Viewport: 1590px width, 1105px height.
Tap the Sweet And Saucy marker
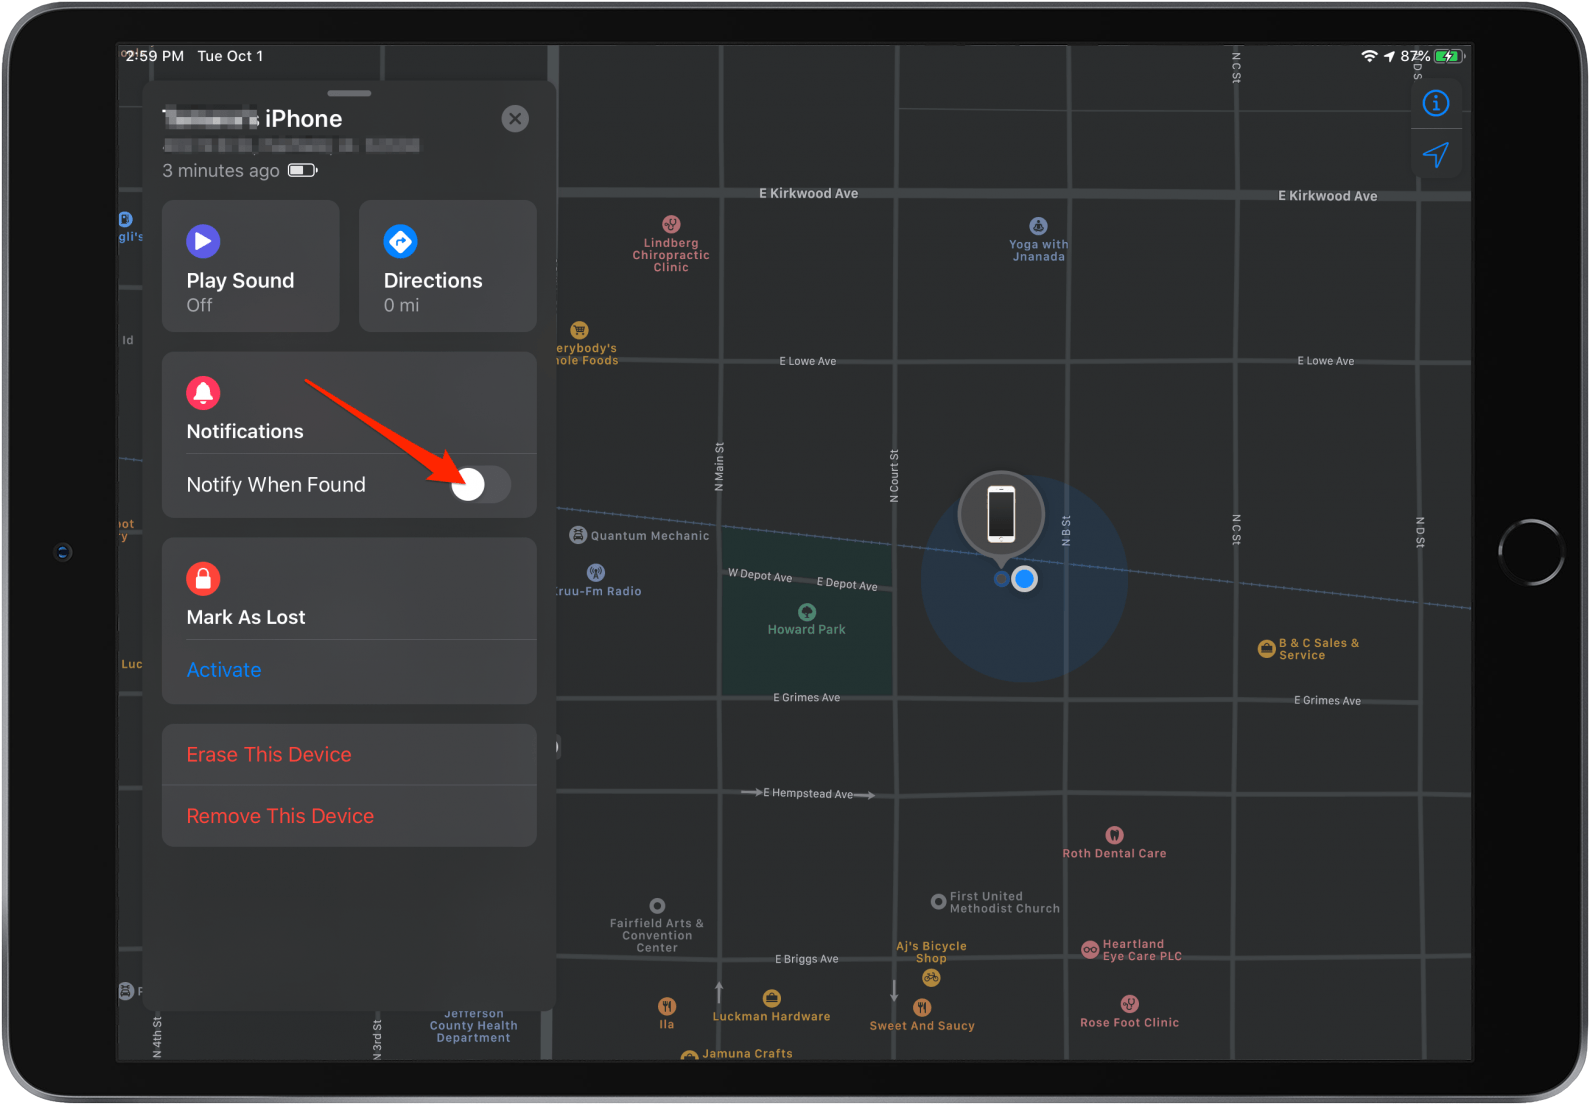pos(922,1007)
